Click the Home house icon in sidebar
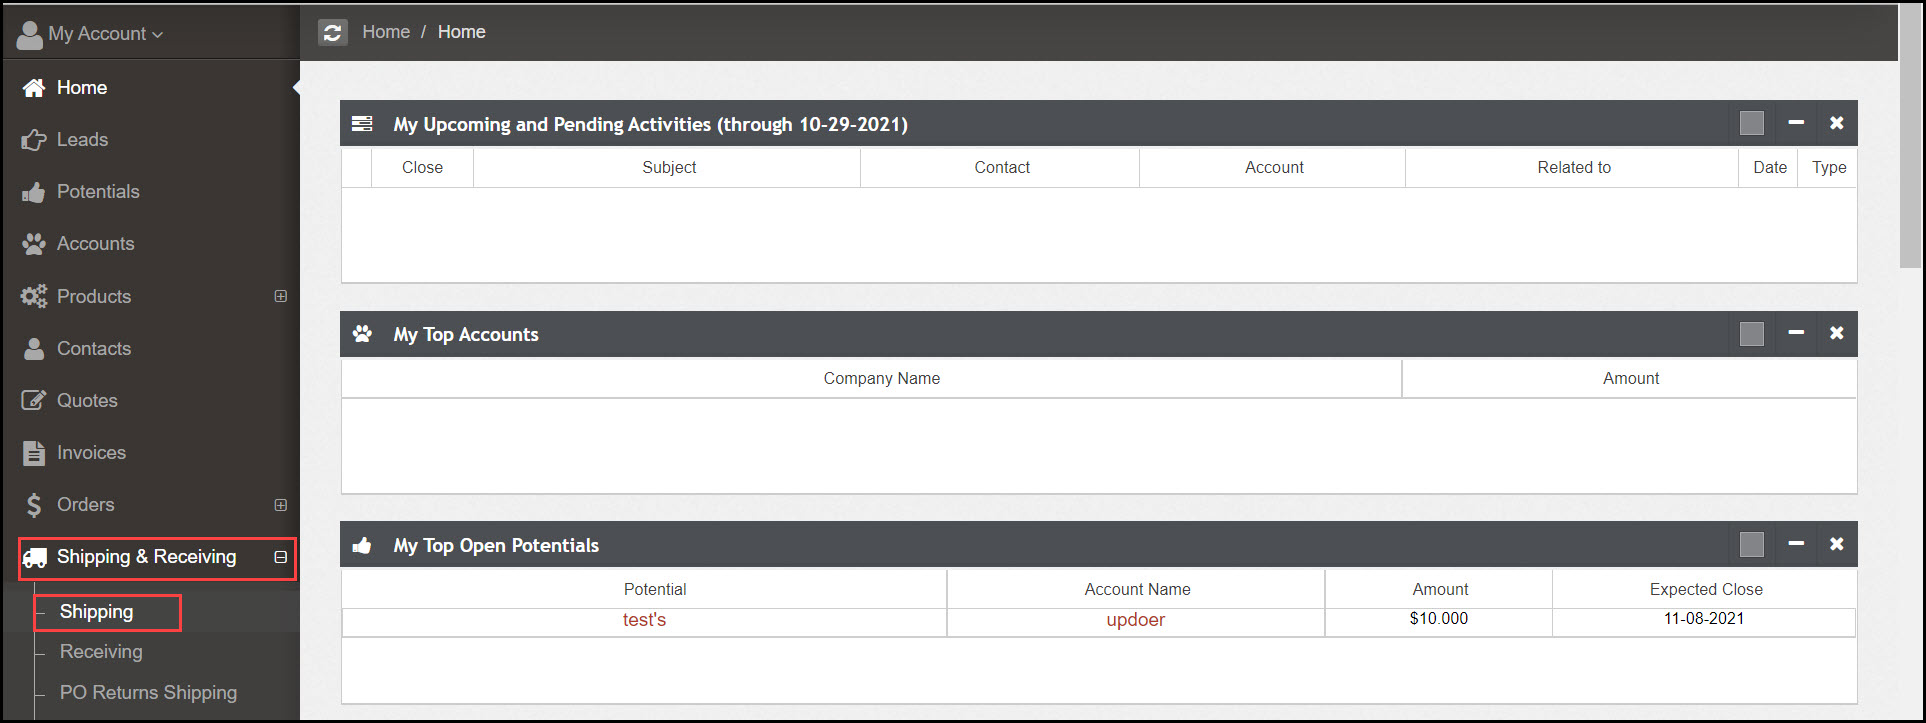Image resolution: width=1926 pixels, height=723 pixels. coord(34,88)
